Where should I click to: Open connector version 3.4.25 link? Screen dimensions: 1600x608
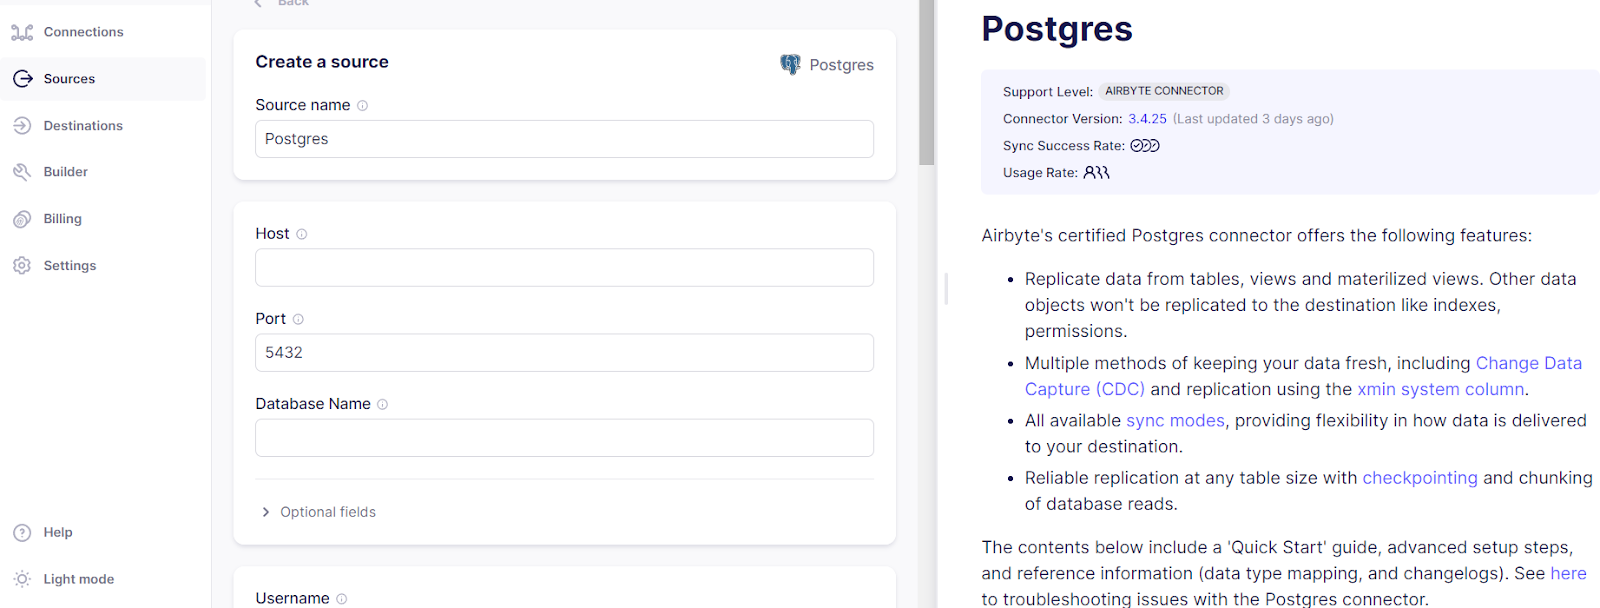[x=1147, y=119]
